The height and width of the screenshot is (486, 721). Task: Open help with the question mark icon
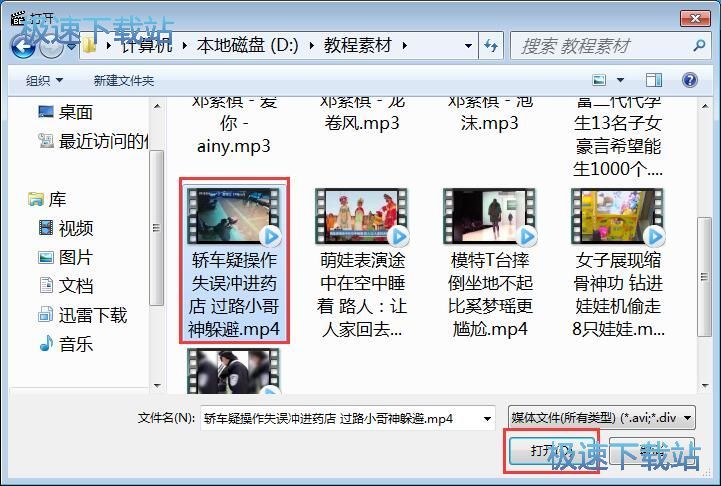[x=690, y=80]
